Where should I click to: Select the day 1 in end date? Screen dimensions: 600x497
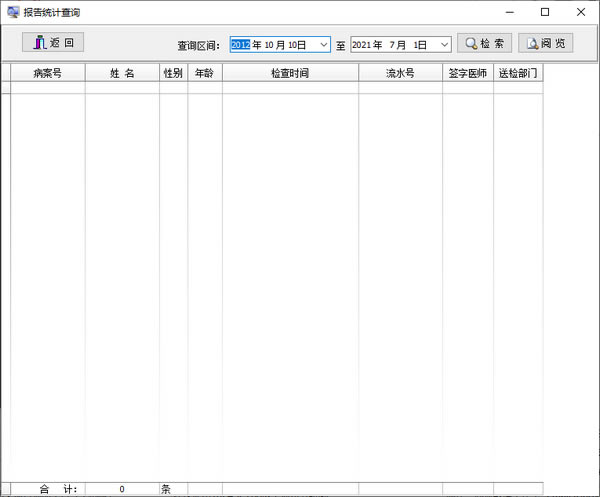(x=416, y=45)
